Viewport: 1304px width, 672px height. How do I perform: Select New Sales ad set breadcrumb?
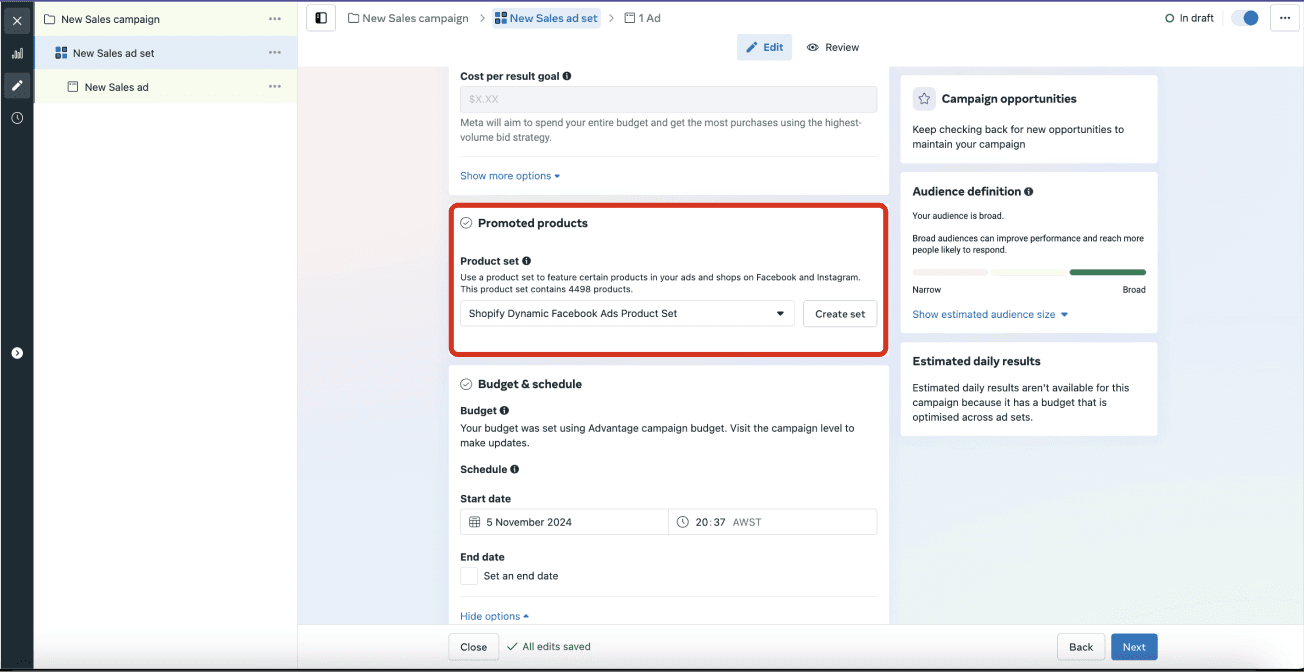click(546, 18)
